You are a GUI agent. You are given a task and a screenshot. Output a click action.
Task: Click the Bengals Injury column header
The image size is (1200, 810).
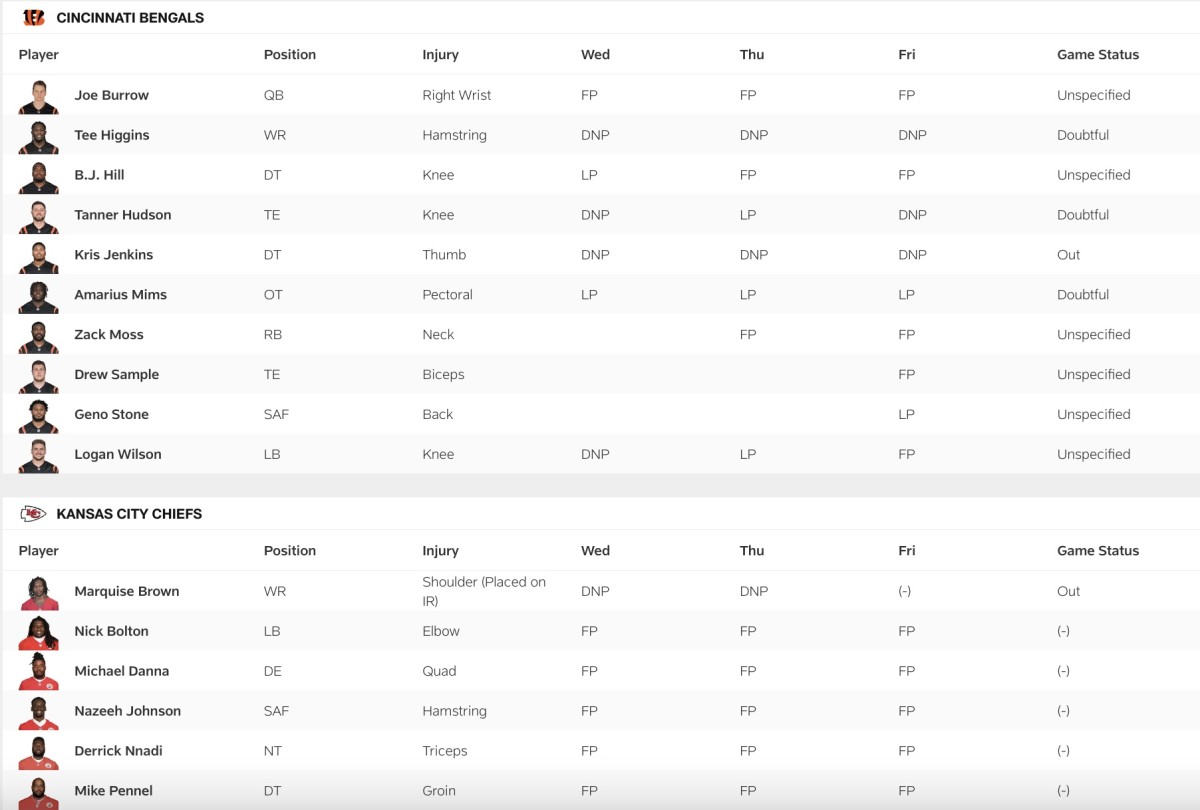(x=440, y=55)
